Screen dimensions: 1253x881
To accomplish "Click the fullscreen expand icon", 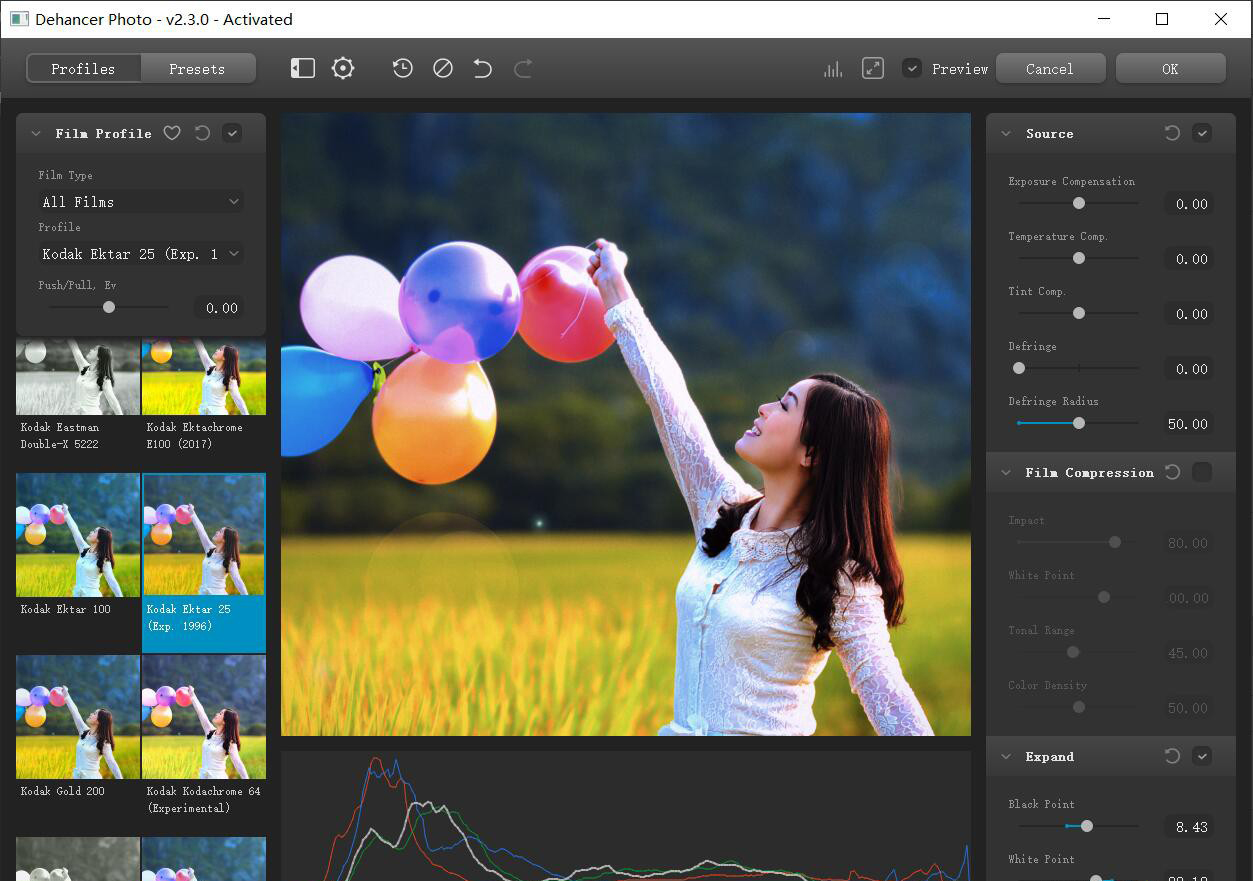I will pos(872,68).
